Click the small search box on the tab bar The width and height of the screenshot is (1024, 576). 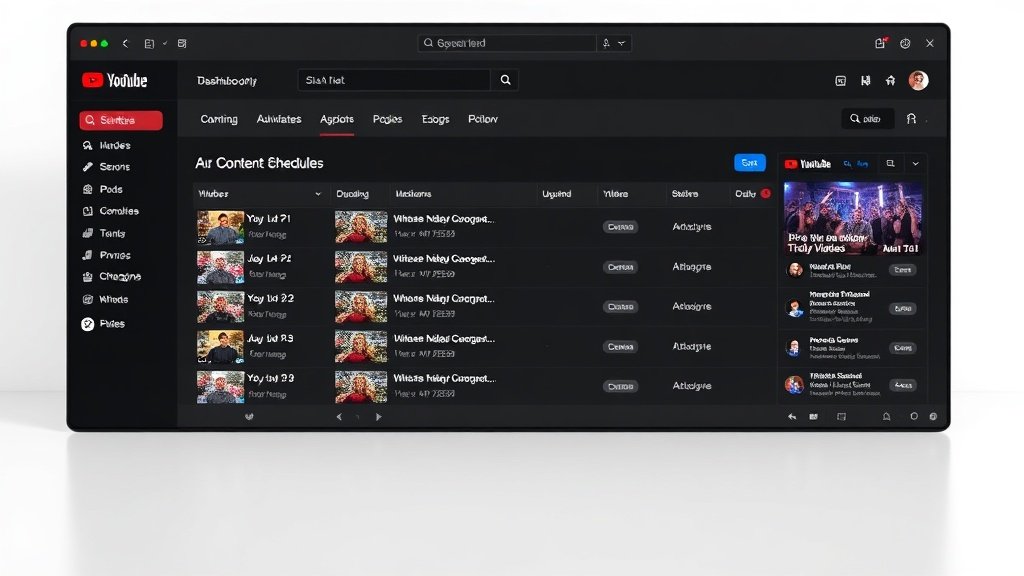tap(868, 119)
